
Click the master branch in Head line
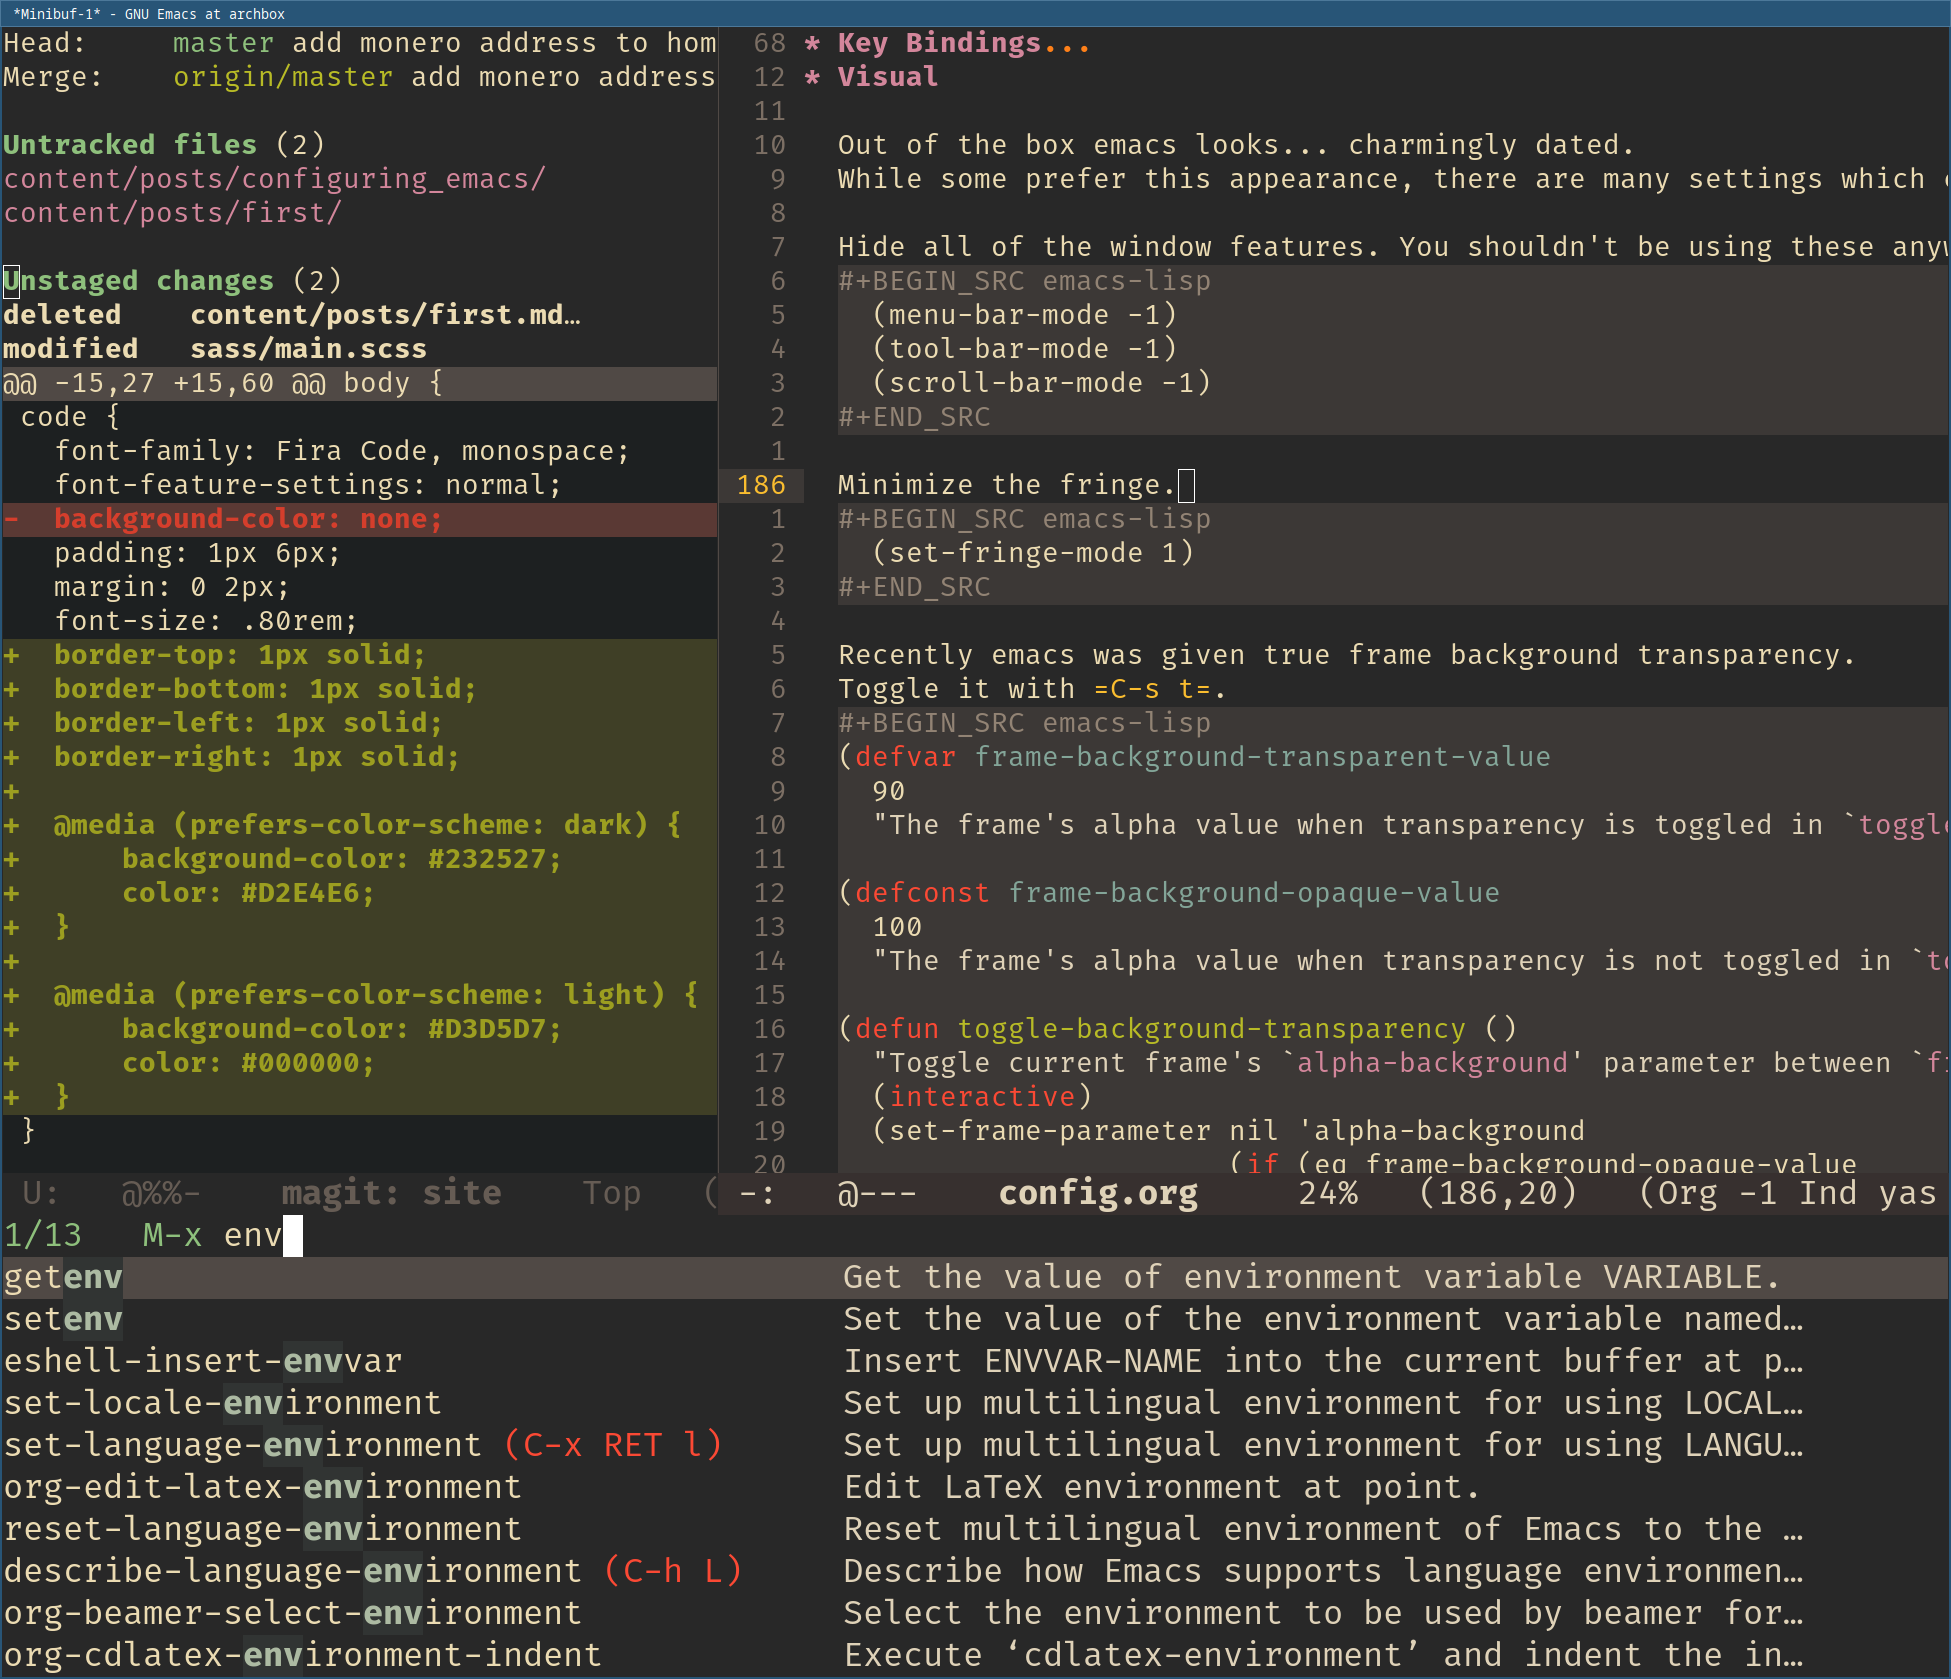223,43
